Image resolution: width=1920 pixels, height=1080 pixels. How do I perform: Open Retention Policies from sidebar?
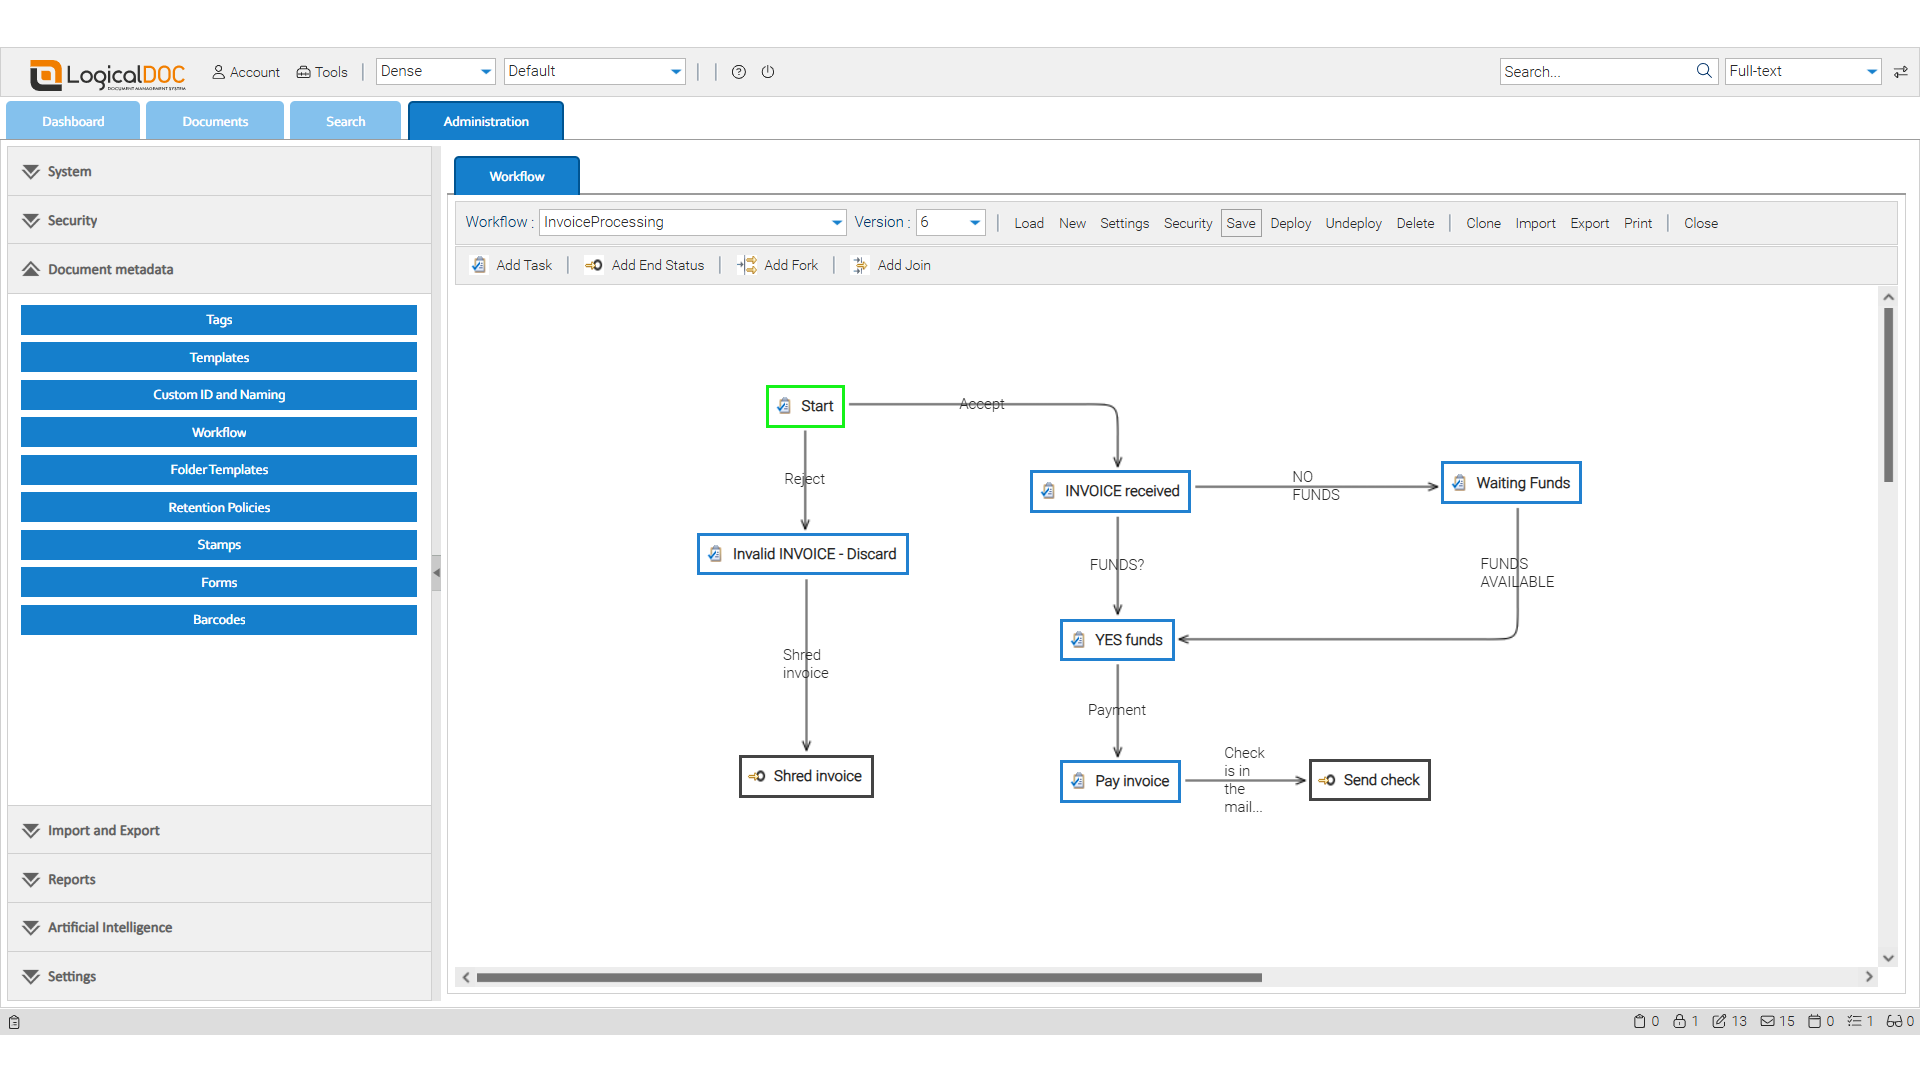pos(219,507)
